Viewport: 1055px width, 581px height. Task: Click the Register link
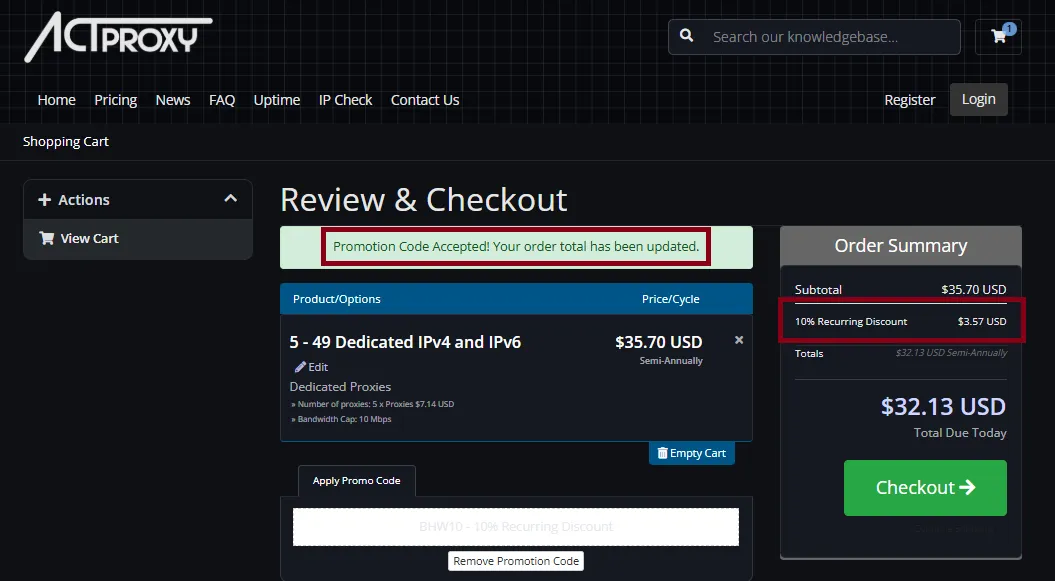pos(909,100)
